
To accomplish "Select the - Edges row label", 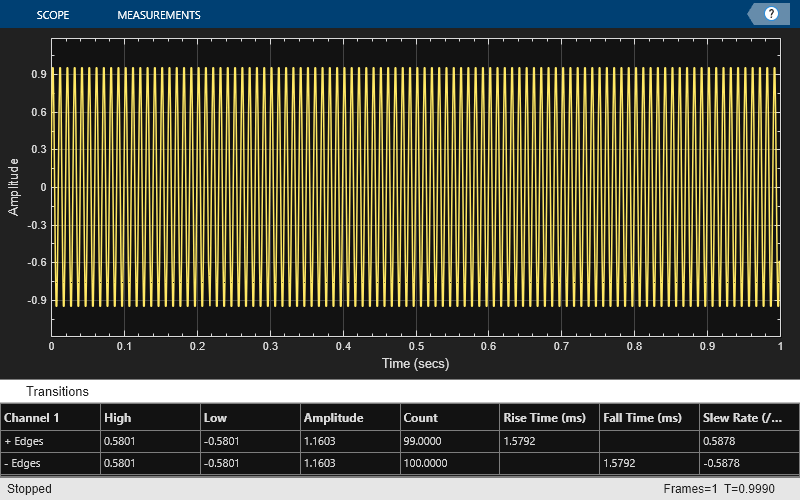I will 22,463.
